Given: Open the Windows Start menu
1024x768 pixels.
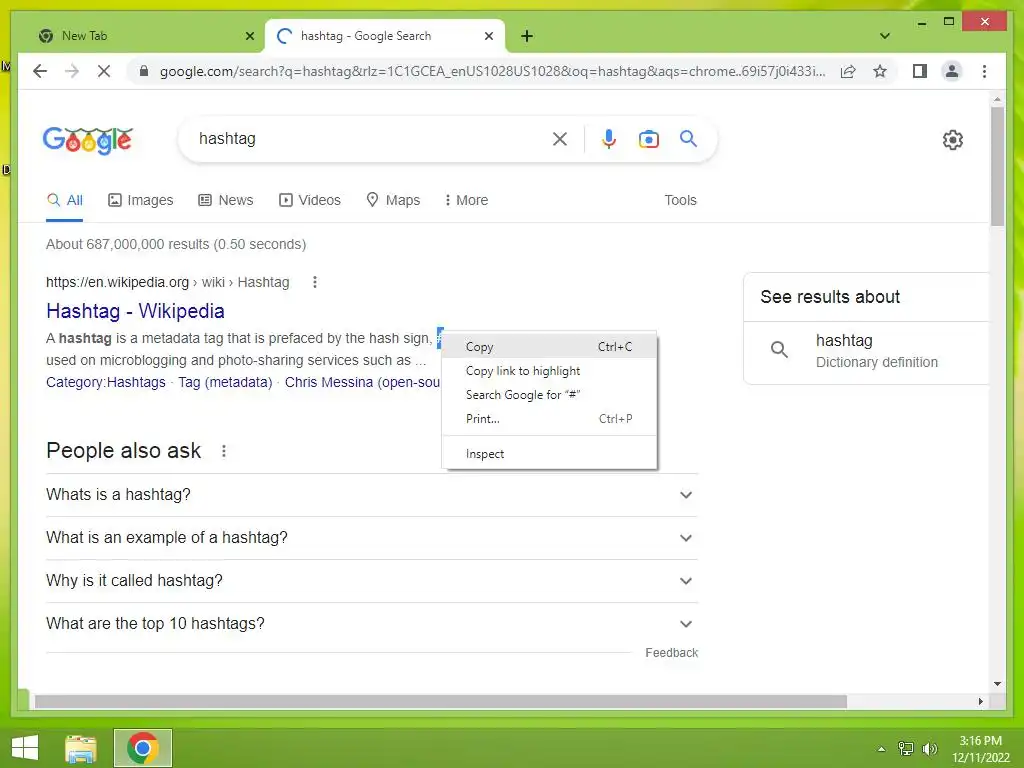Looking at the screenshot, I should 25,748.
